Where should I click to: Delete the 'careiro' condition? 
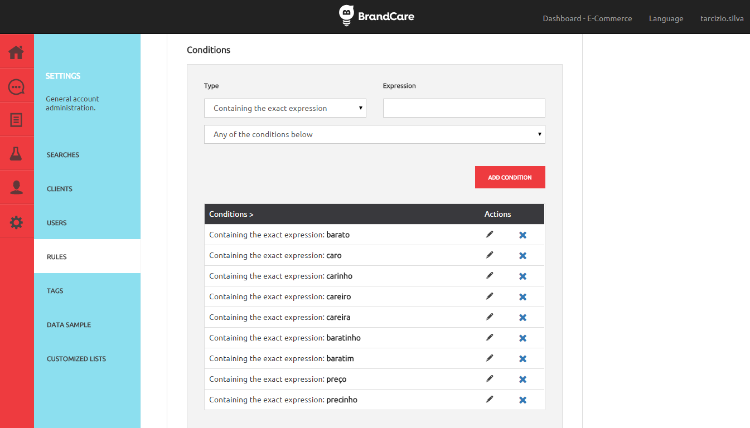(523, 296)
